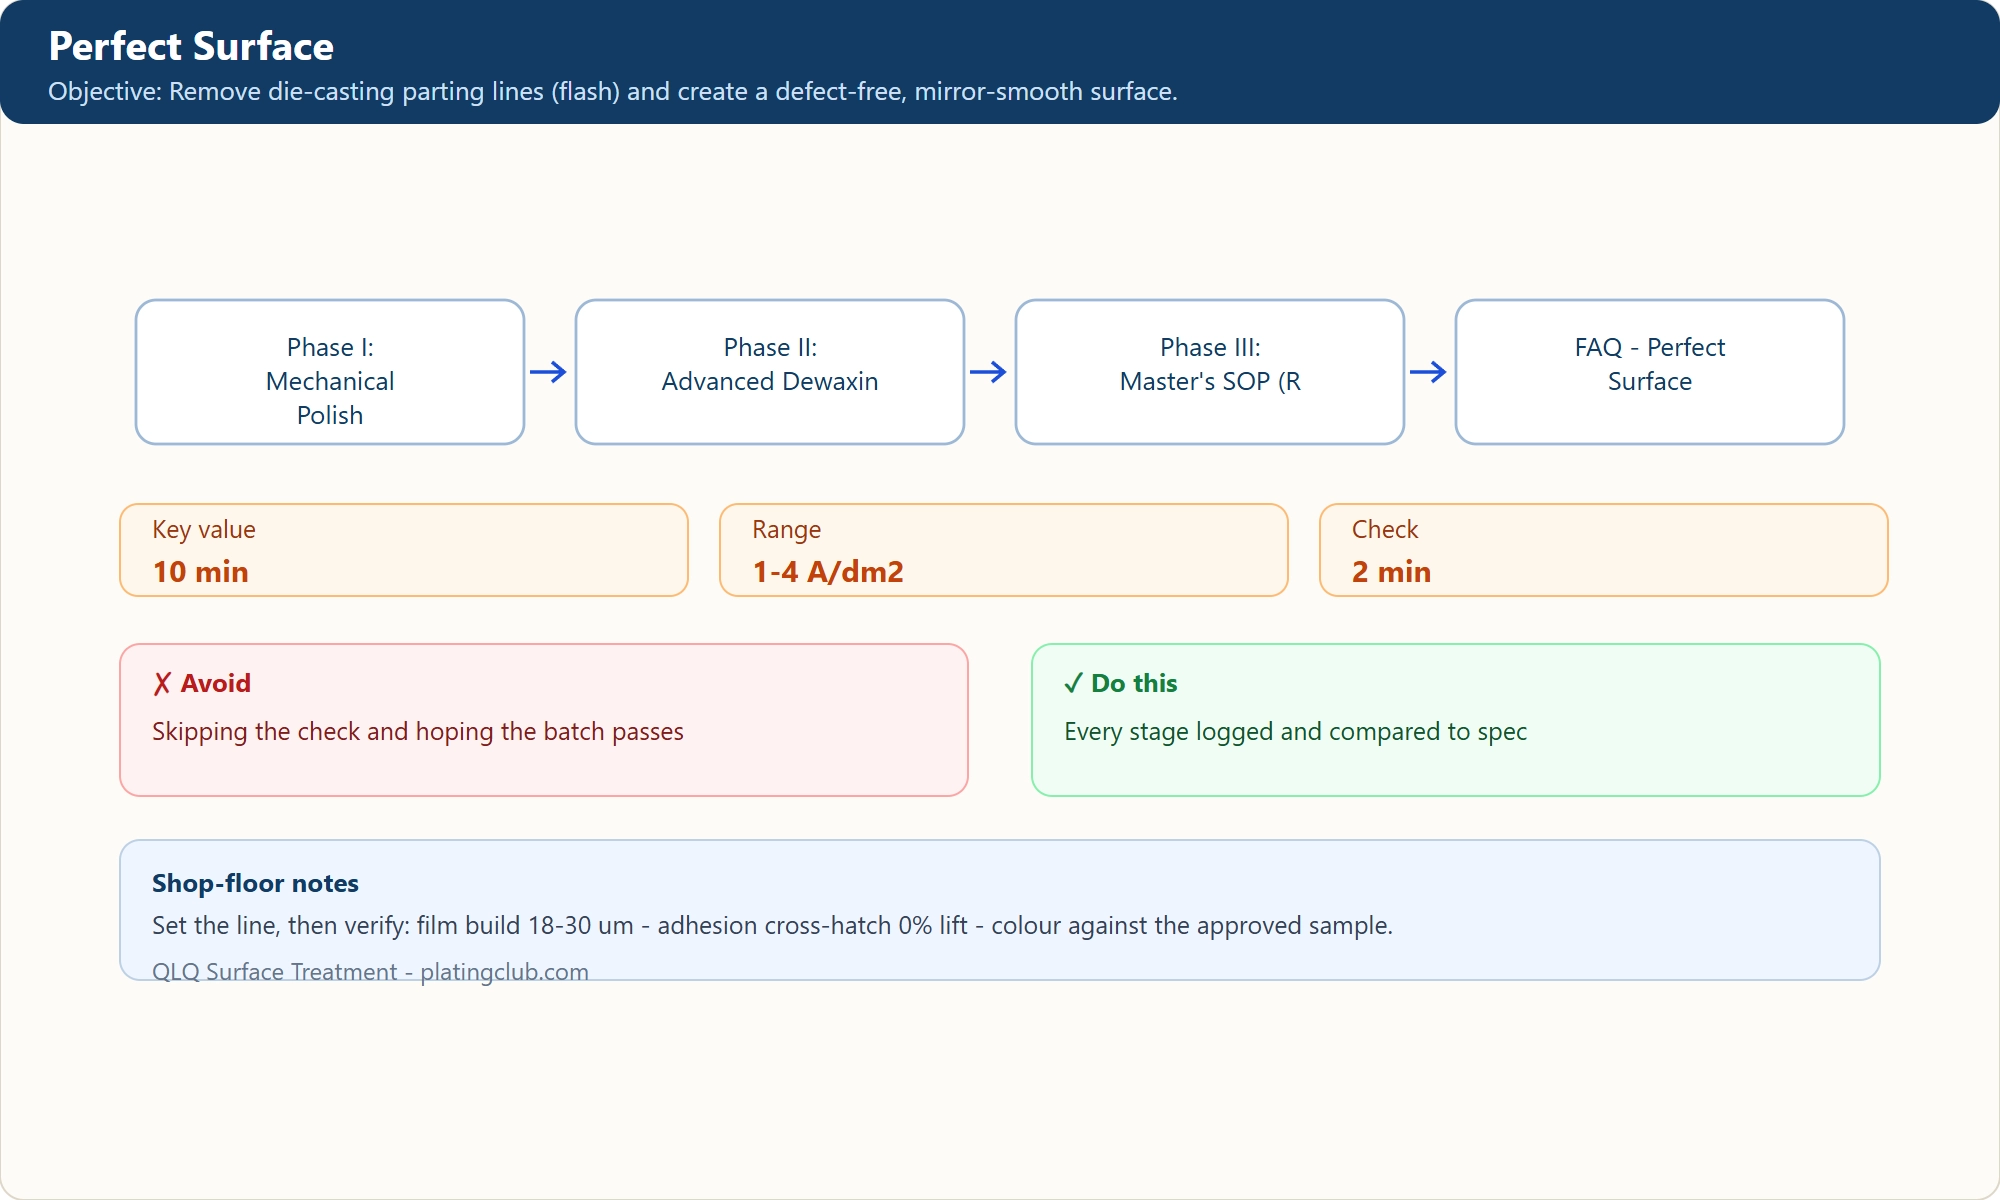
Task: Click the Shop-floor notes heading
Action: tap(255, 883)
